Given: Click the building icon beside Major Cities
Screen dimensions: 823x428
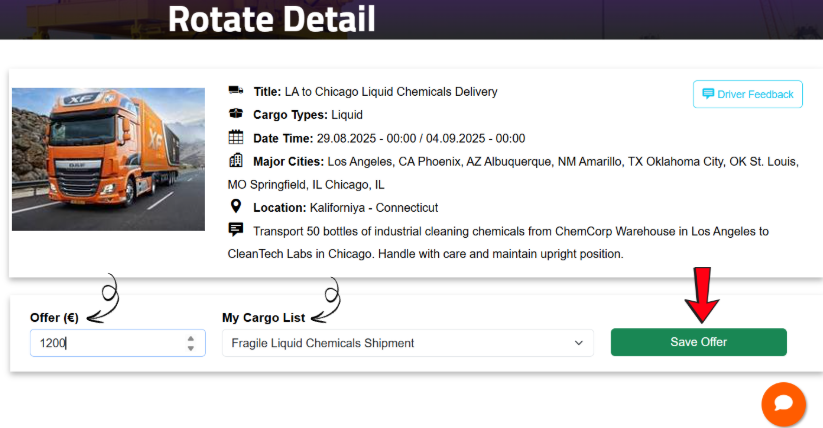Looking at the screenshot, I should (236, 160).
